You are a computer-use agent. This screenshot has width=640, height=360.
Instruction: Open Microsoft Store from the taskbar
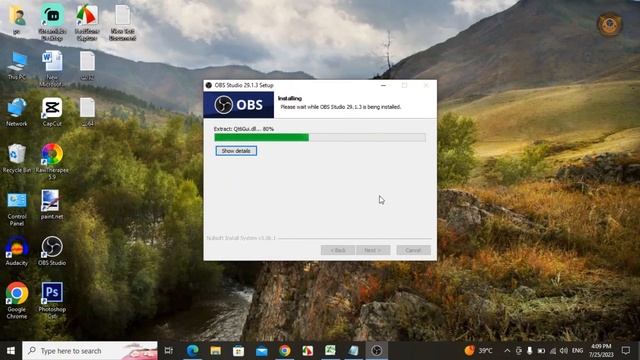click(238, 351)
